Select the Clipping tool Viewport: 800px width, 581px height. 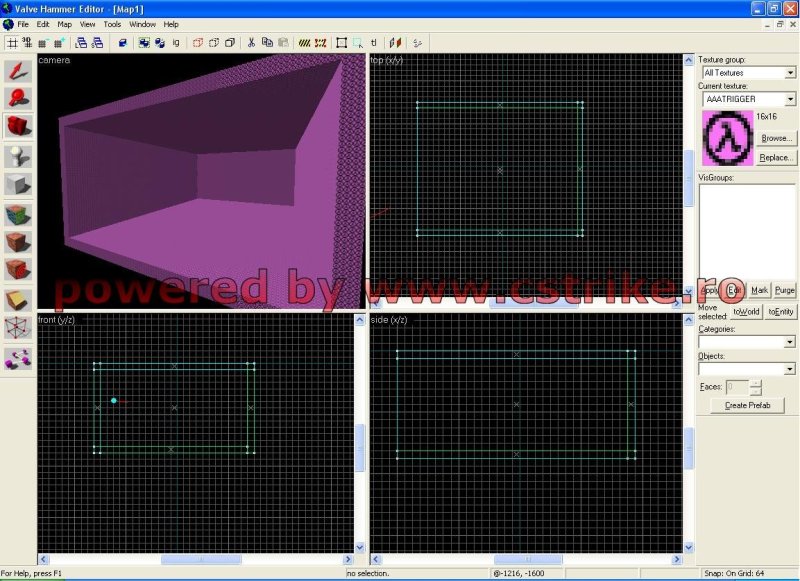pyautogui.click(x=18, y=300)
